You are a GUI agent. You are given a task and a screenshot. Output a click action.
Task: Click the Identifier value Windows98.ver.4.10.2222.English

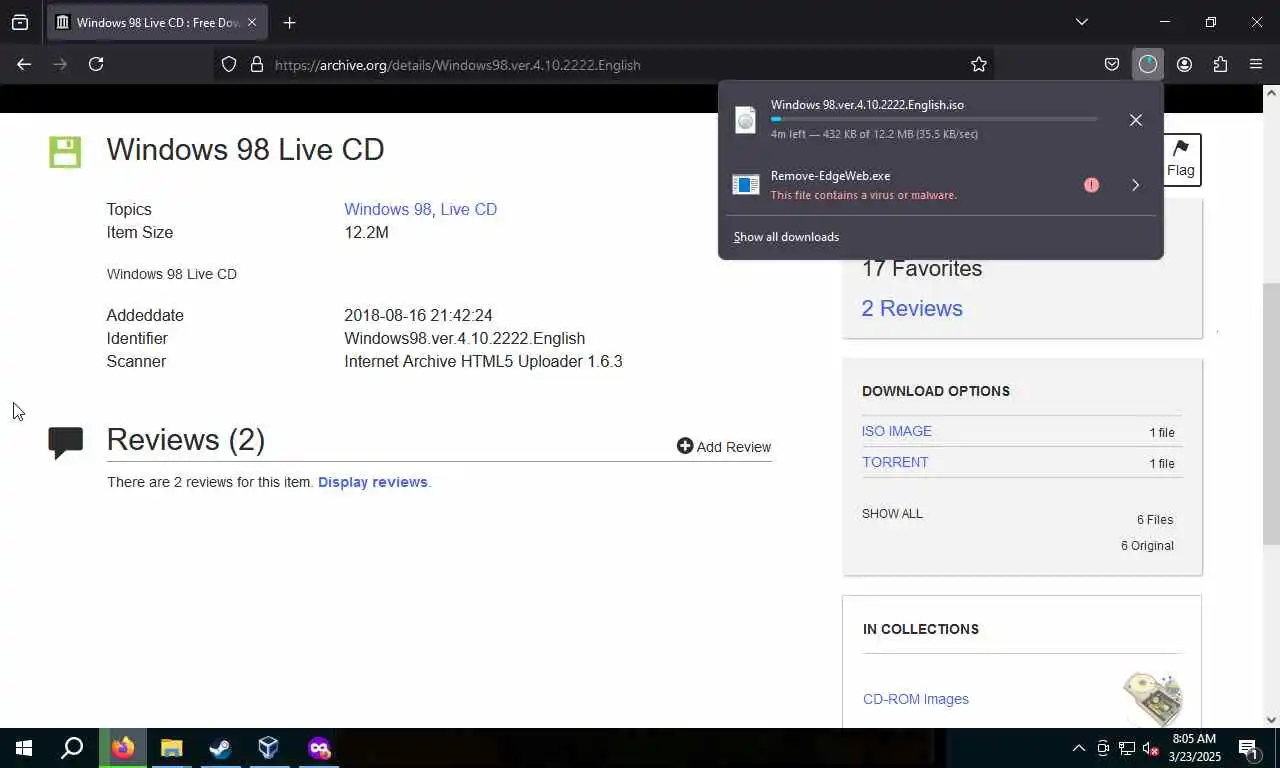click(464, 338)
